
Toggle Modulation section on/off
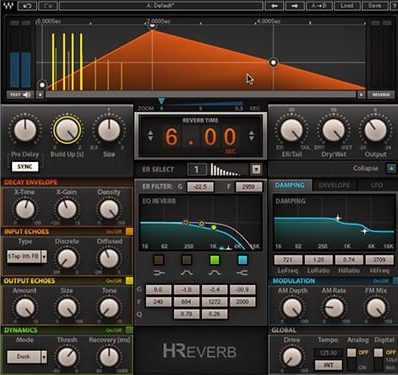(x=395, y=281)
